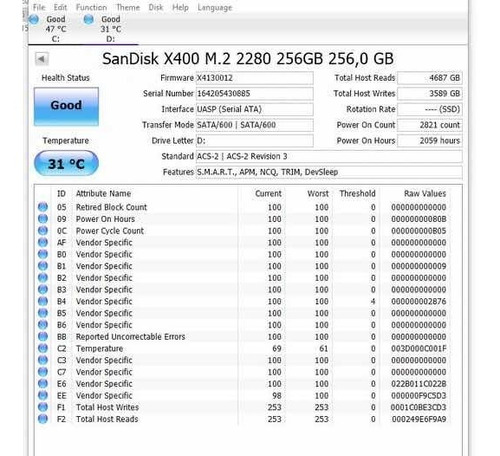Click status orb for attribute EE
The image size is (500, 456).
(x=43, y=395)
